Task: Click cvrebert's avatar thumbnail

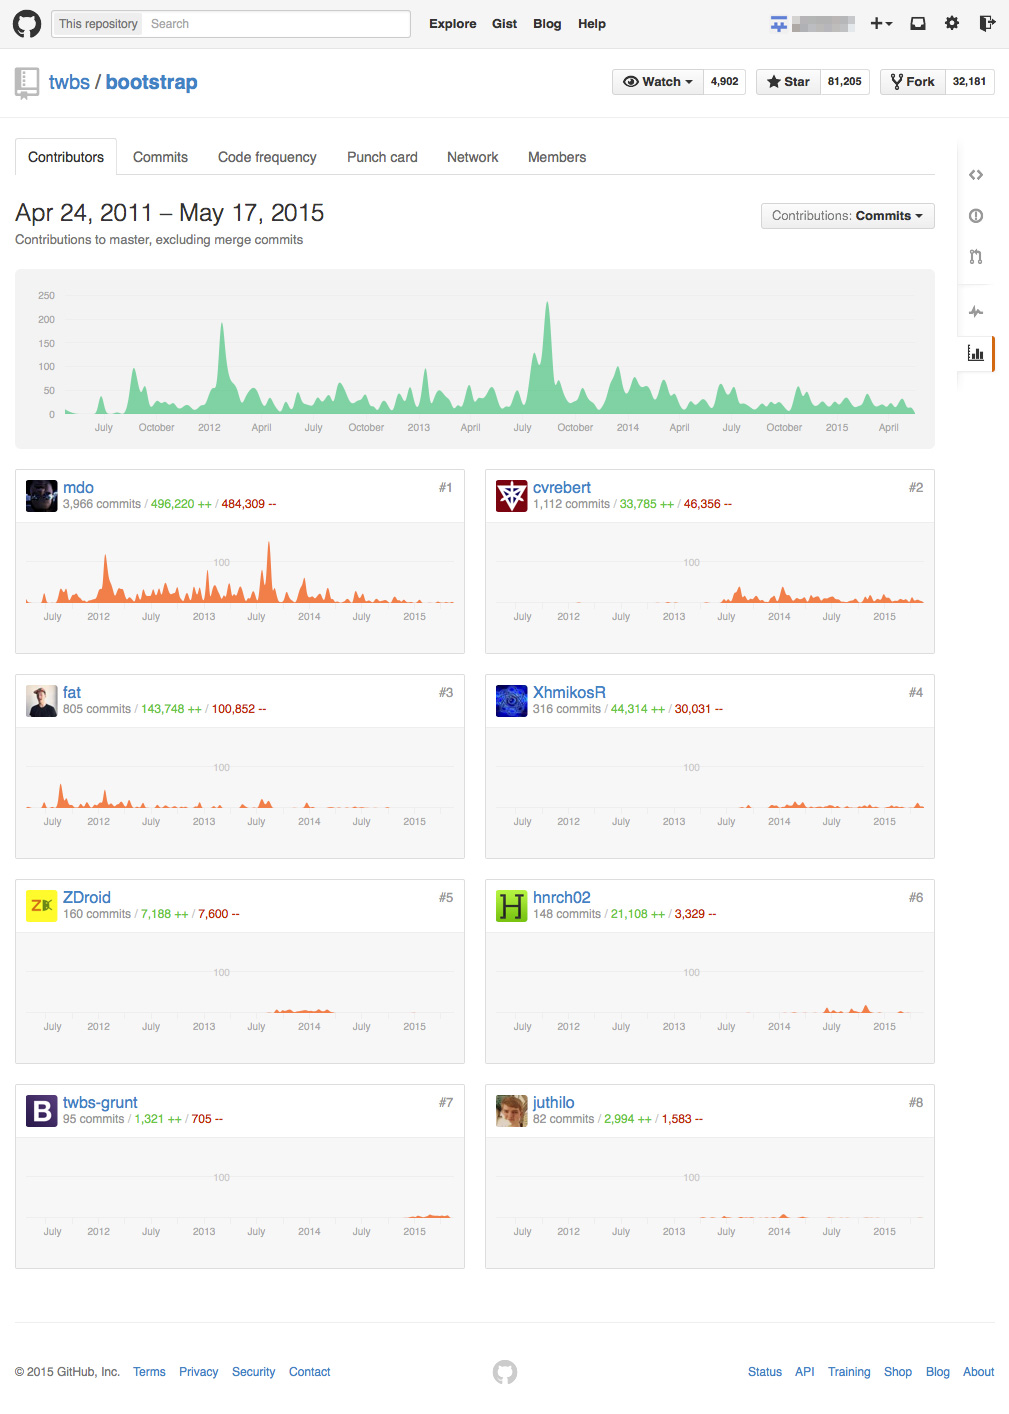Action: tap(511, 496)
